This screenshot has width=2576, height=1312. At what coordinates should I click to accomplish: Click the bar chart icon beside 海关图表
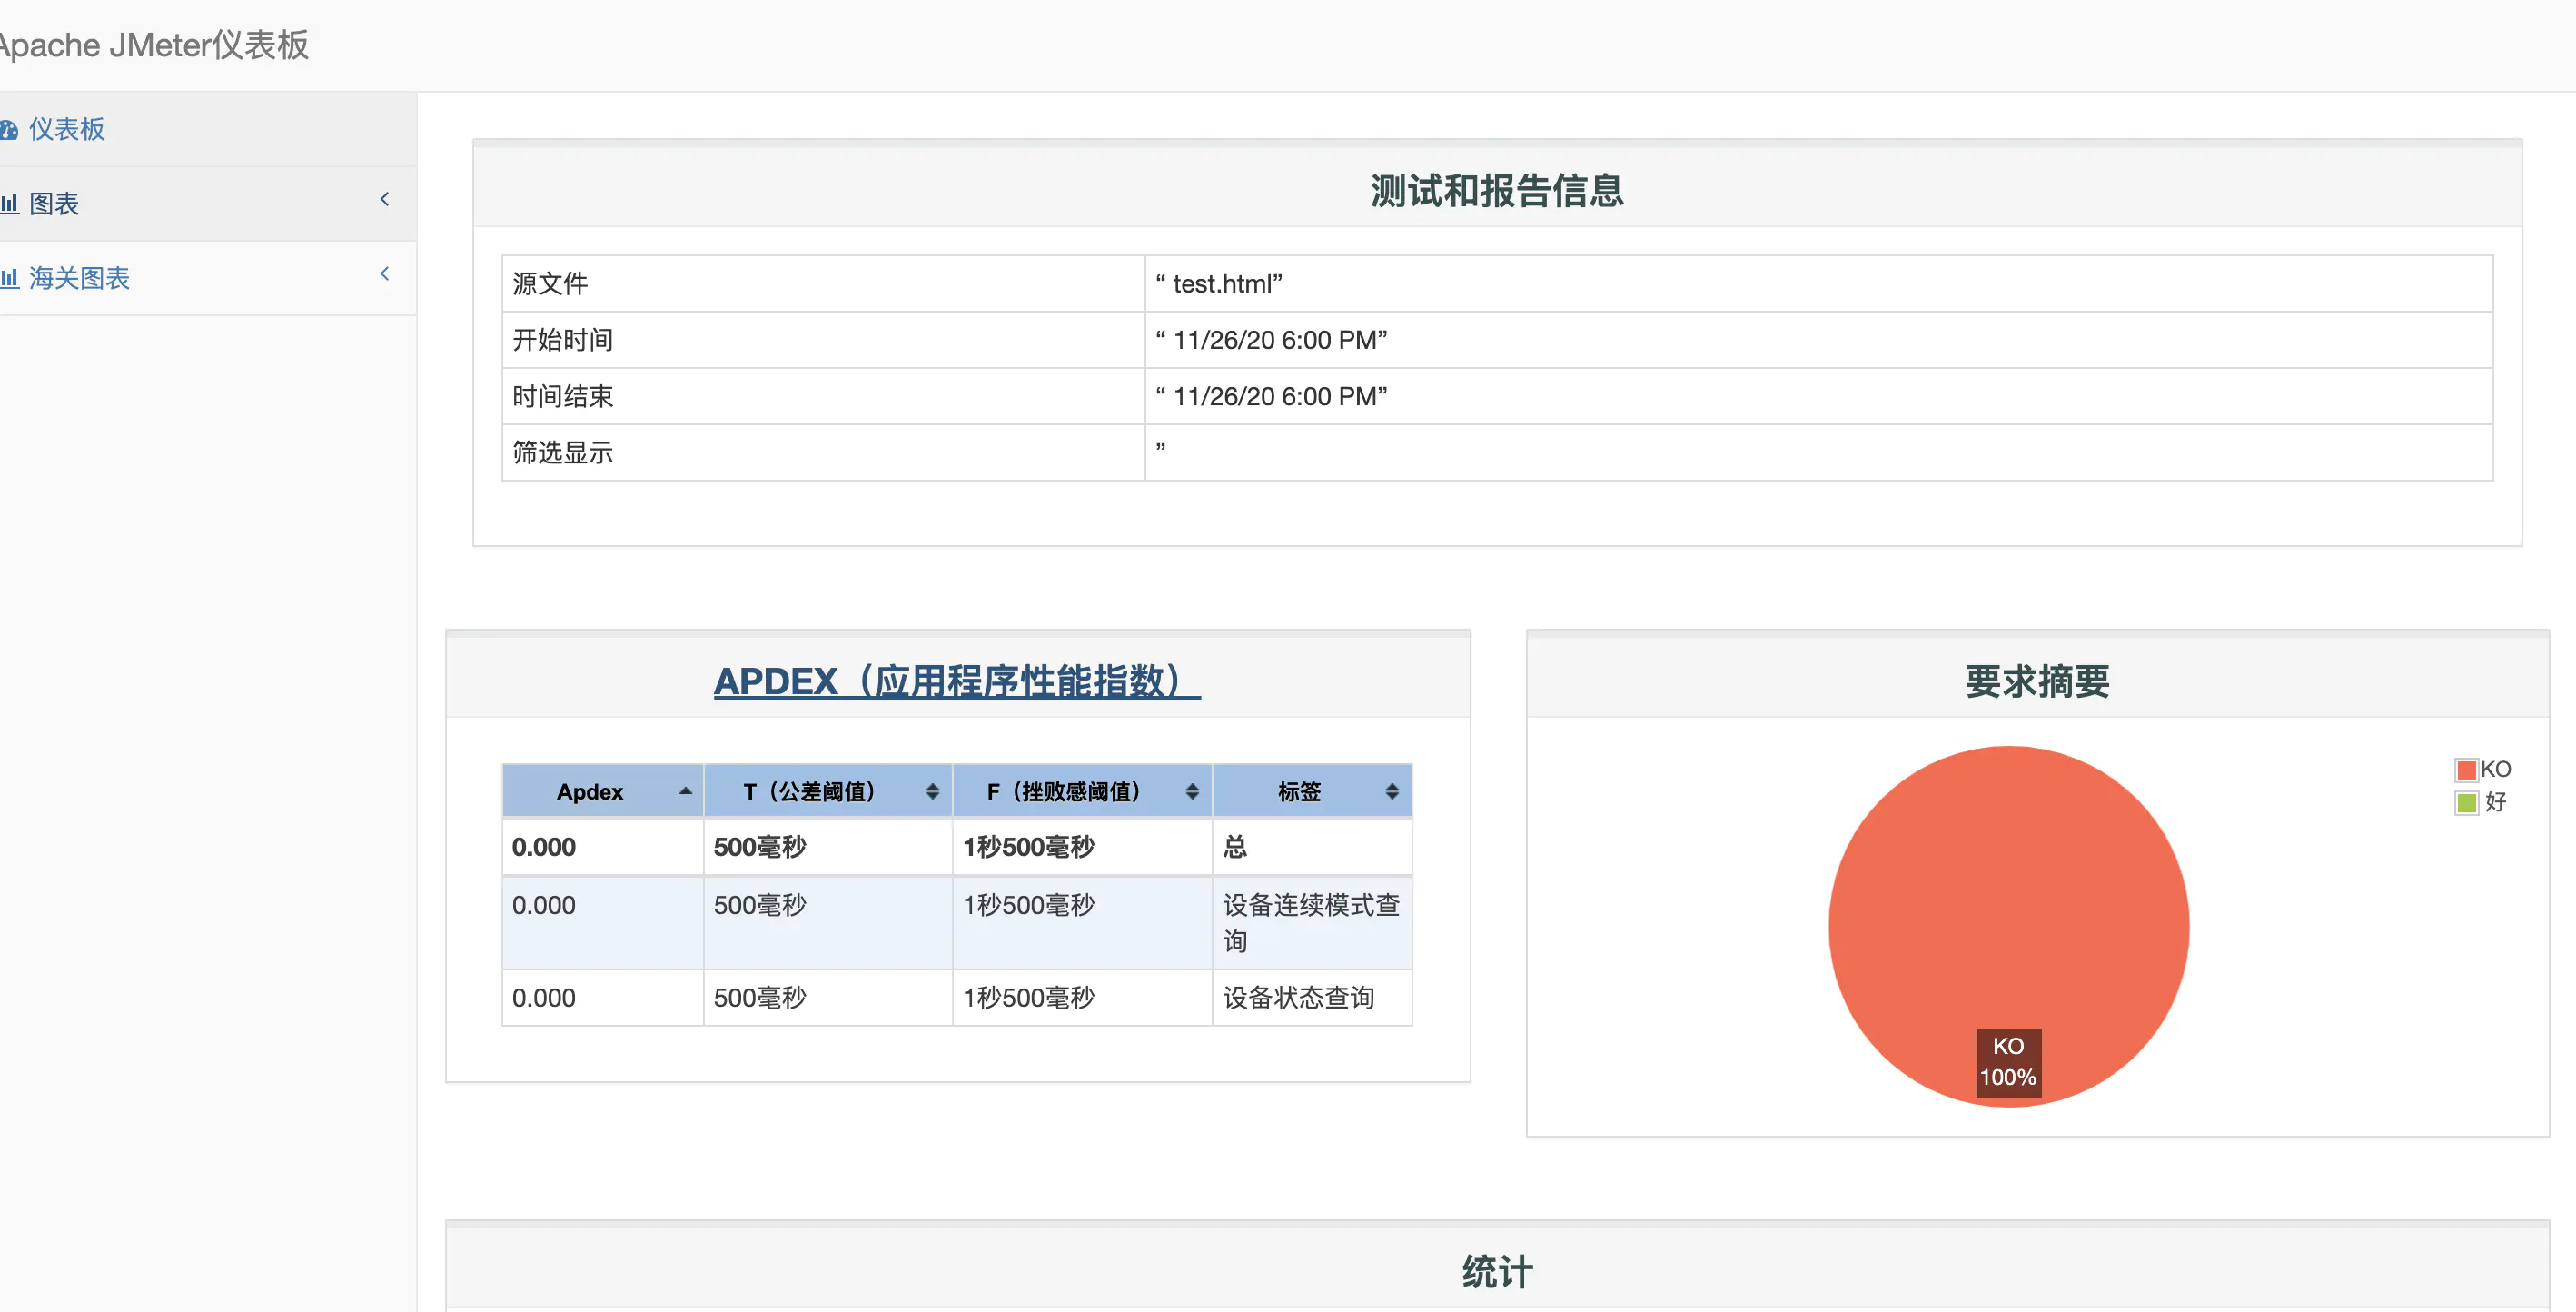[x=10, y=278]
